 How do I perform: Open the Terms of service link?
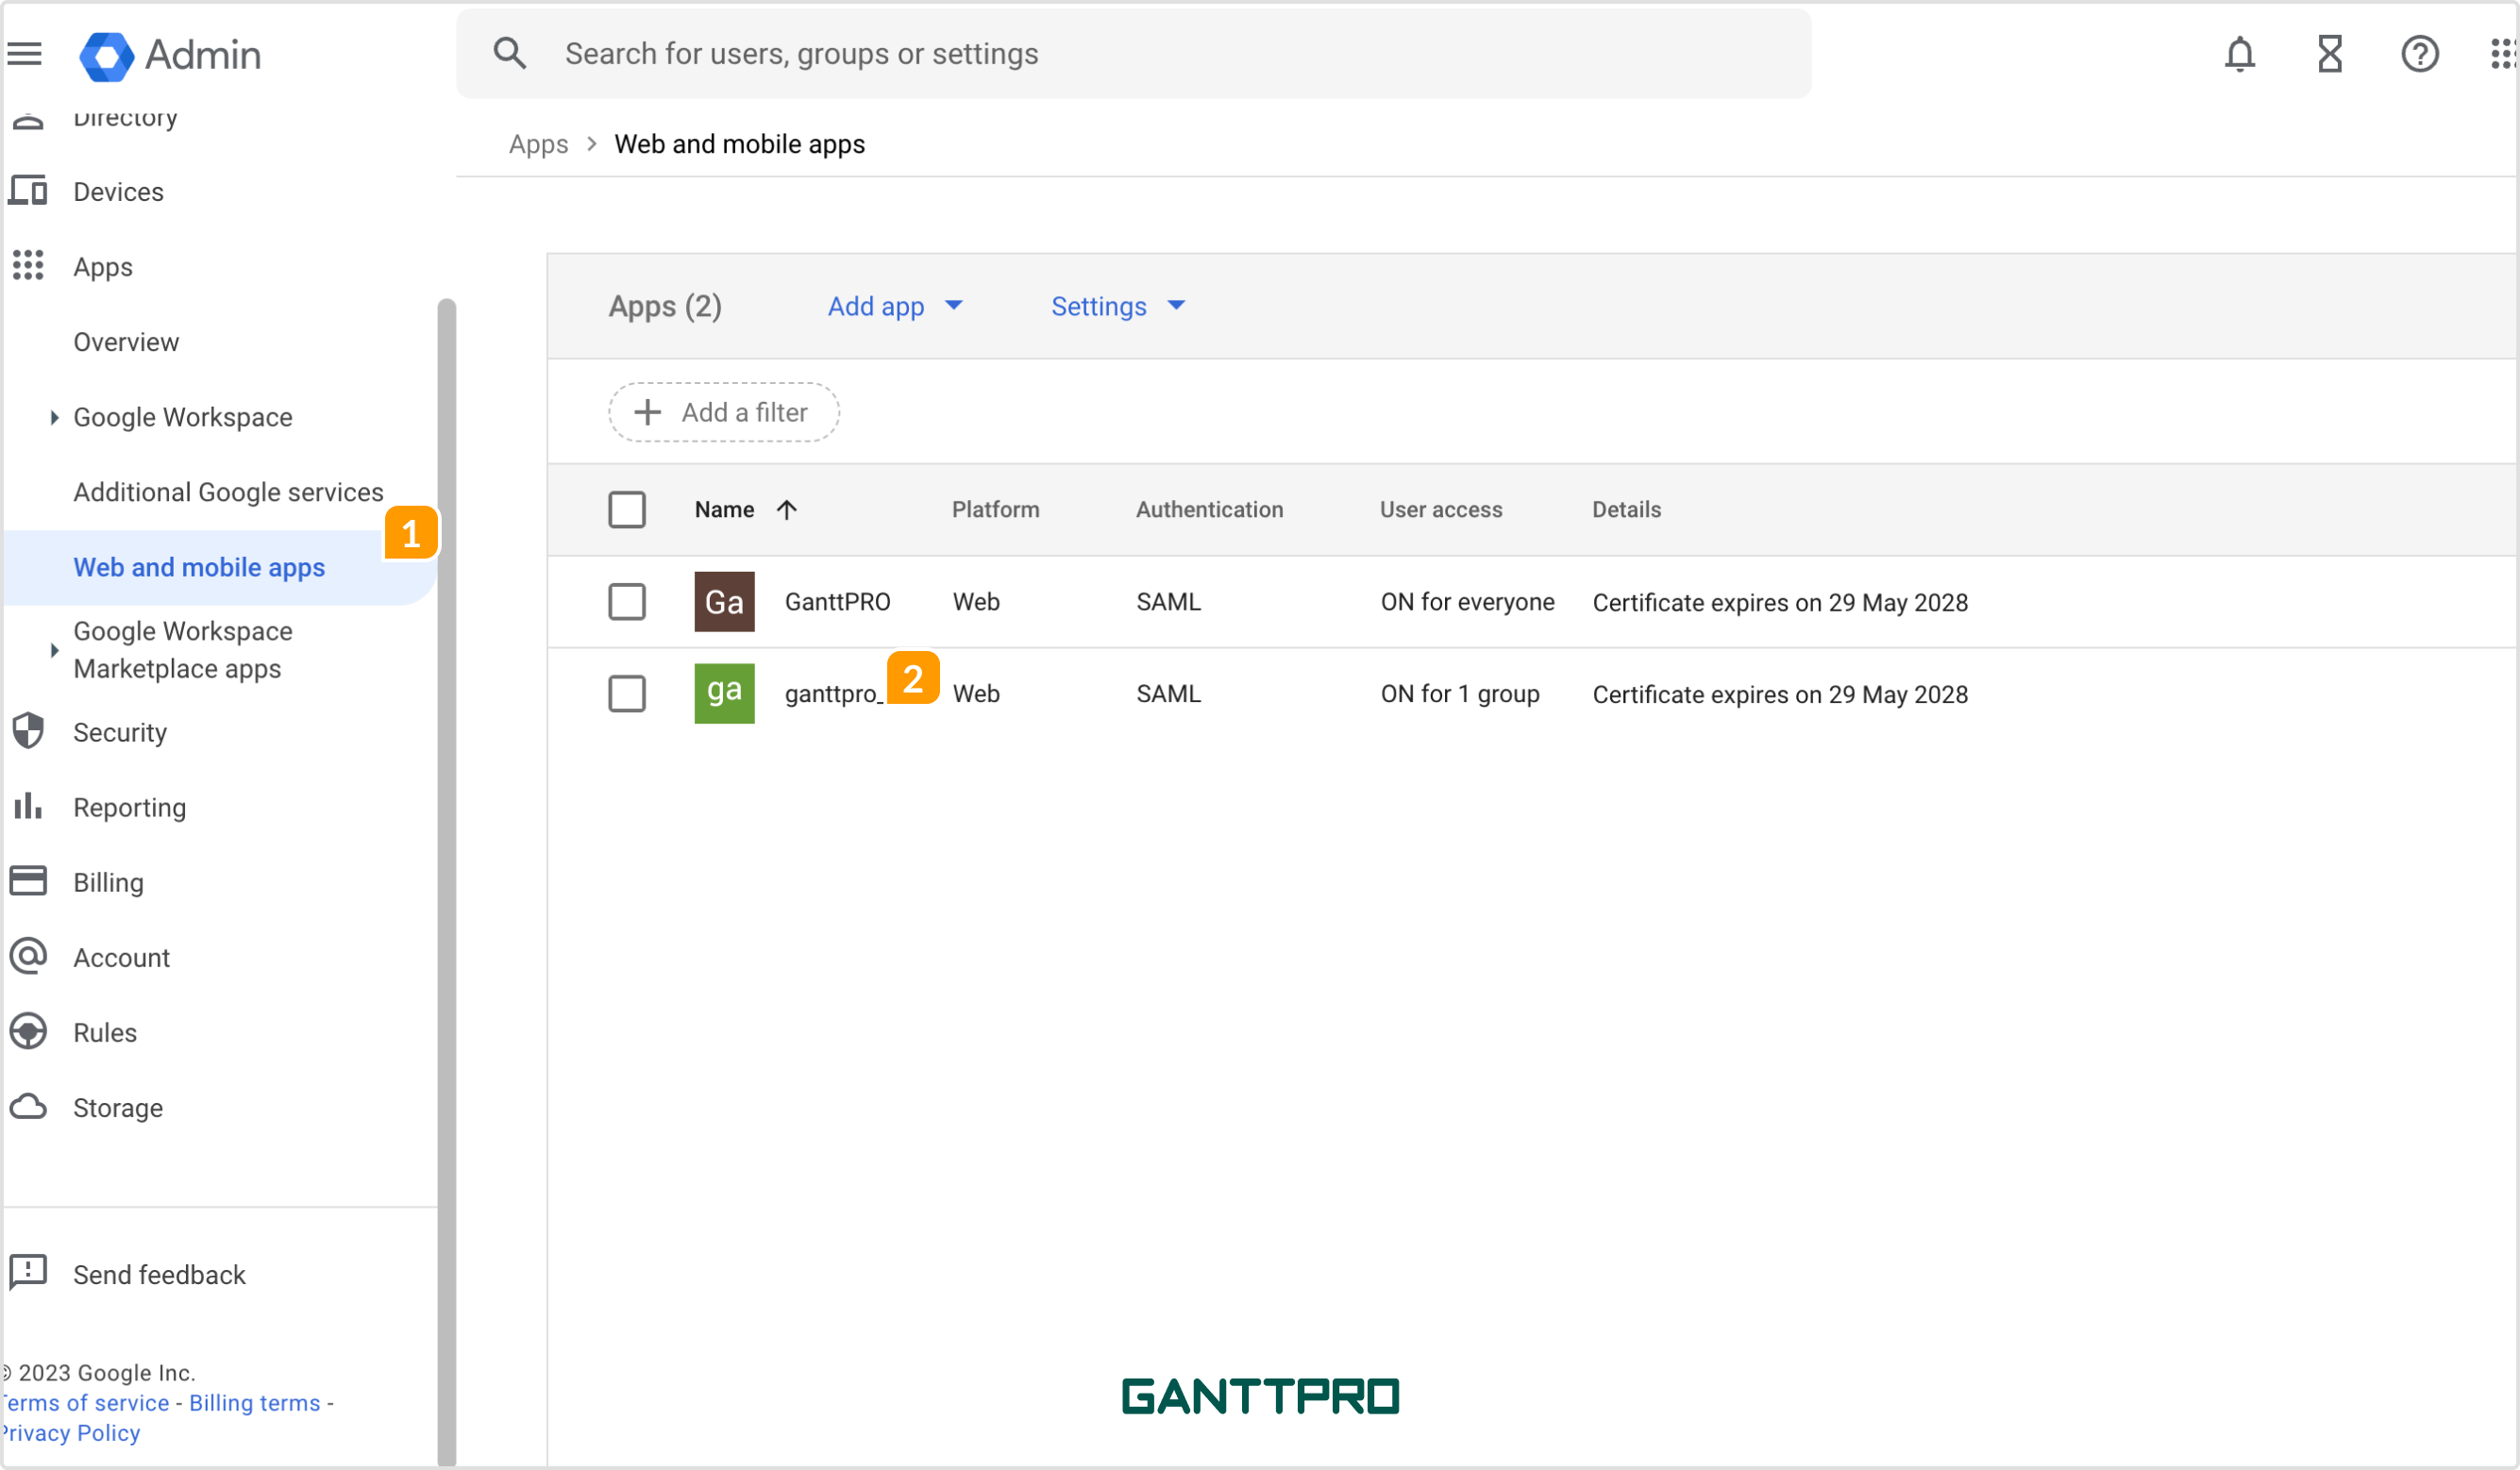click(x=85, y=1403)
